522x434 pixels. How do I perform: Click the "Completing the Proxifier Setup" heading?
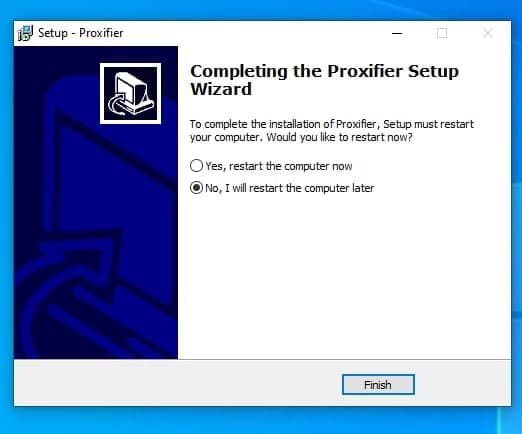point(324,71)
